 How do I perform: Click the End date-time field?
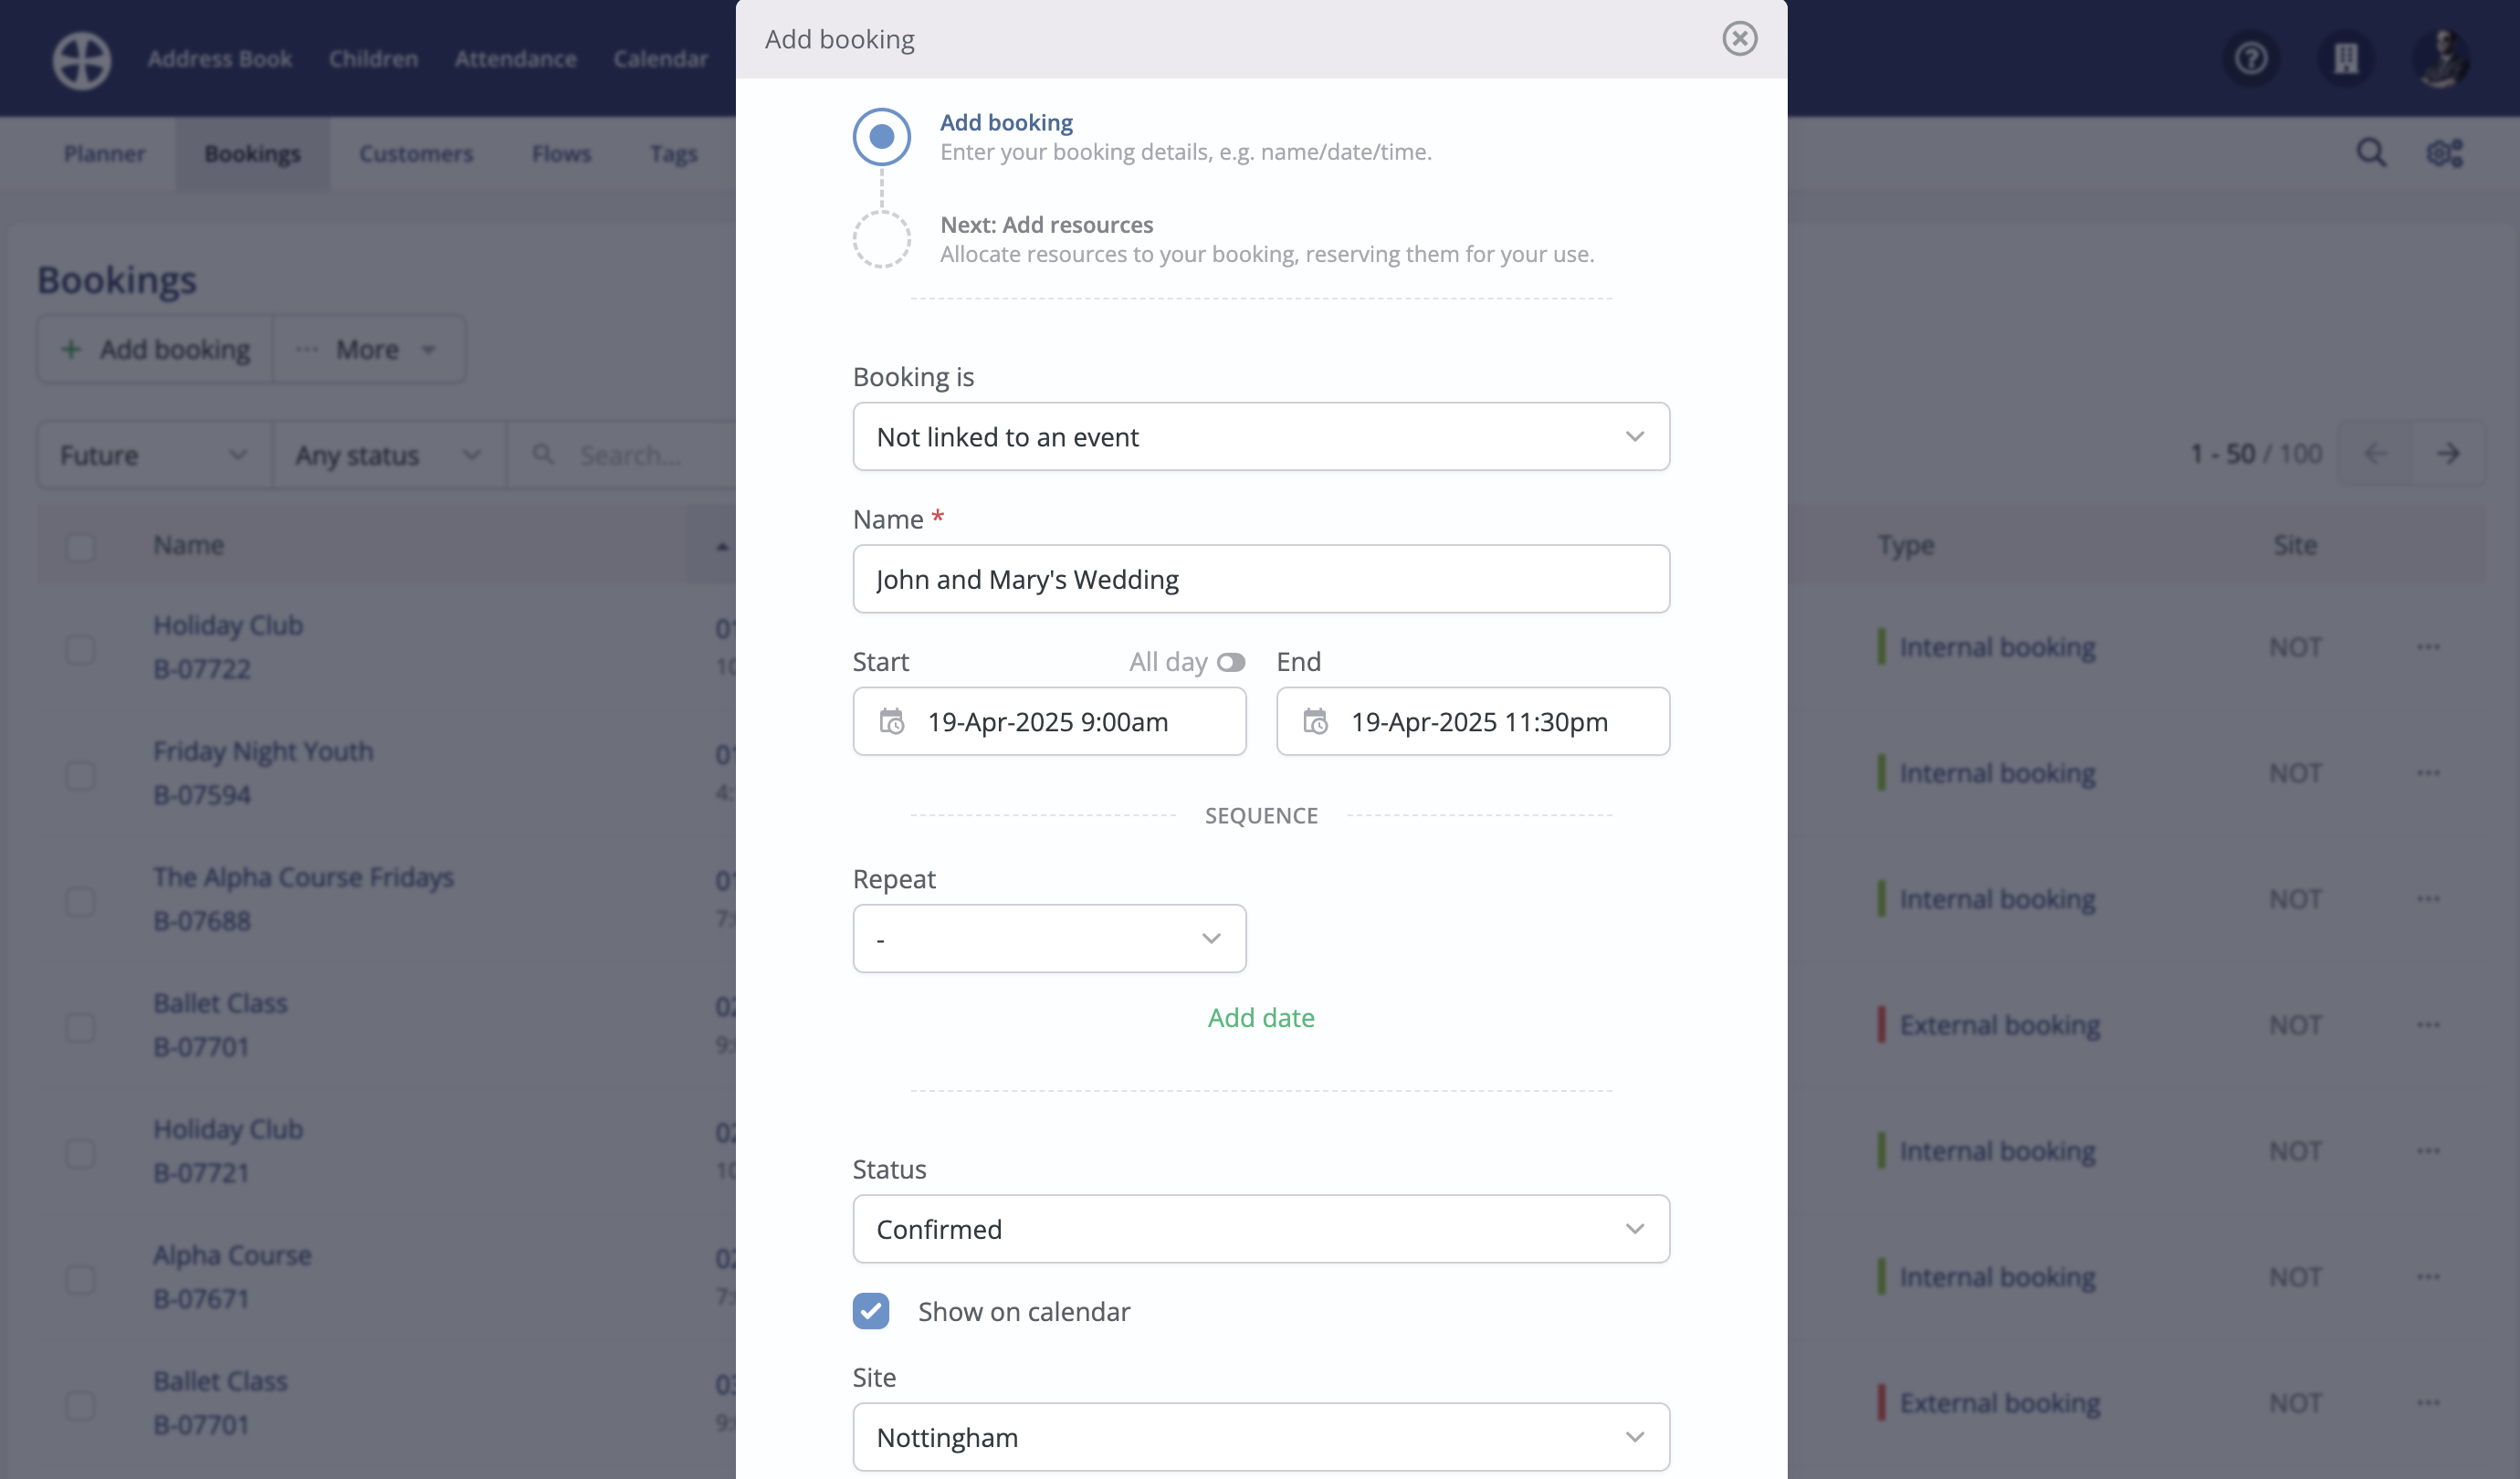pyautogui.click(x=1472, y=721)
